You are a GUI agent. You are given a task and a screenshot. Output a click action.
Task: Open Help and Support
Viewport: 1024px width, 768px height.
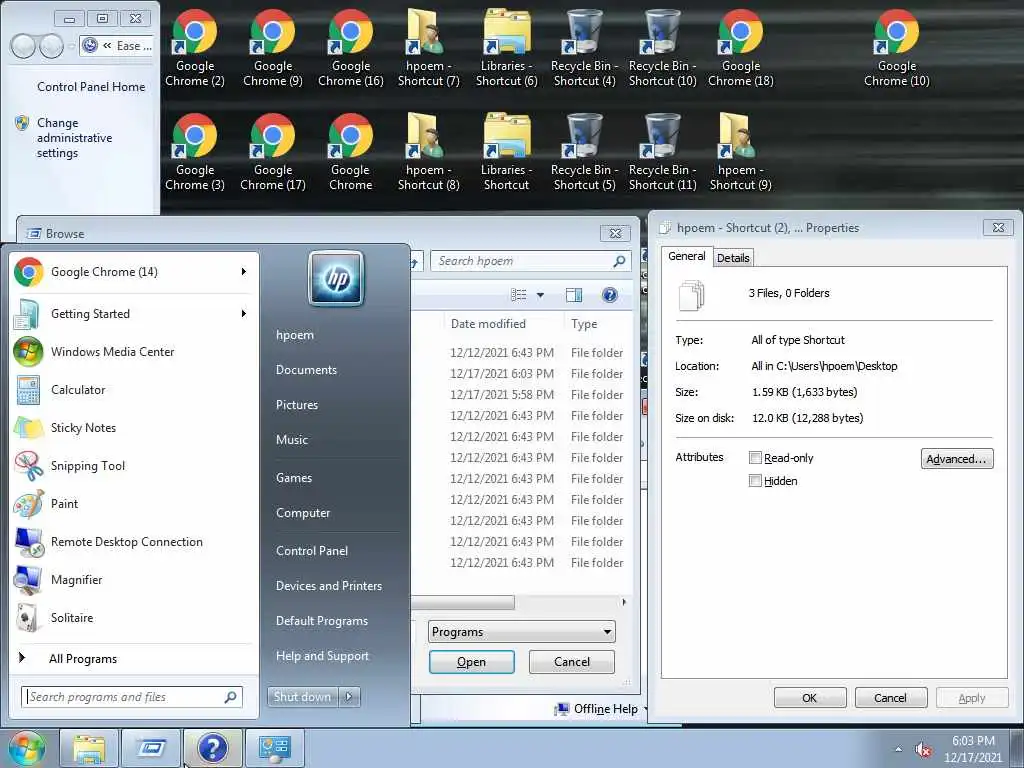[x=322, y=656]
